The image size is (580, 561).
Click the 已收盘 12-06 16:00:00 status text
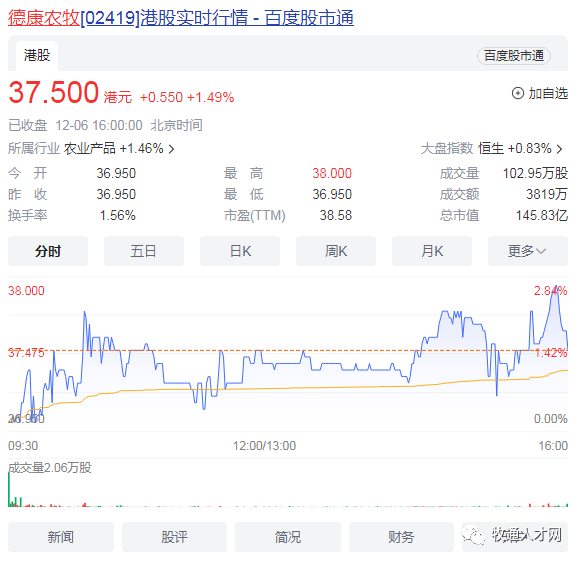75,125
